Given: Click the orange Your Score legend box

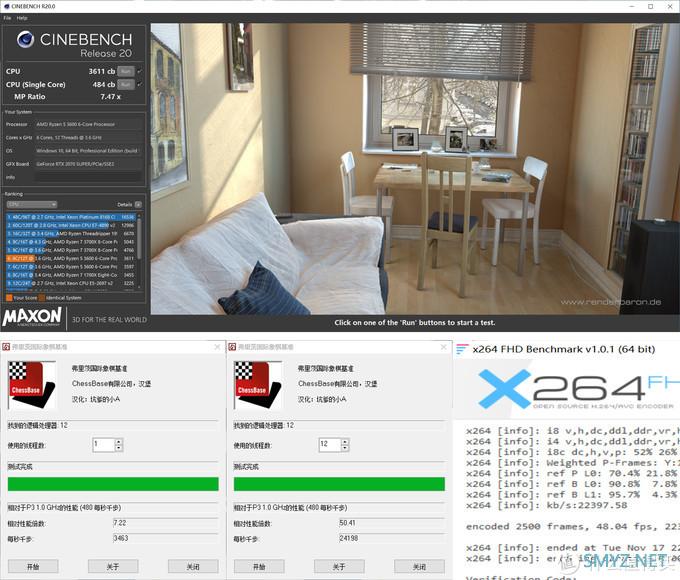Looking at the screenshot, I should 9,298.
